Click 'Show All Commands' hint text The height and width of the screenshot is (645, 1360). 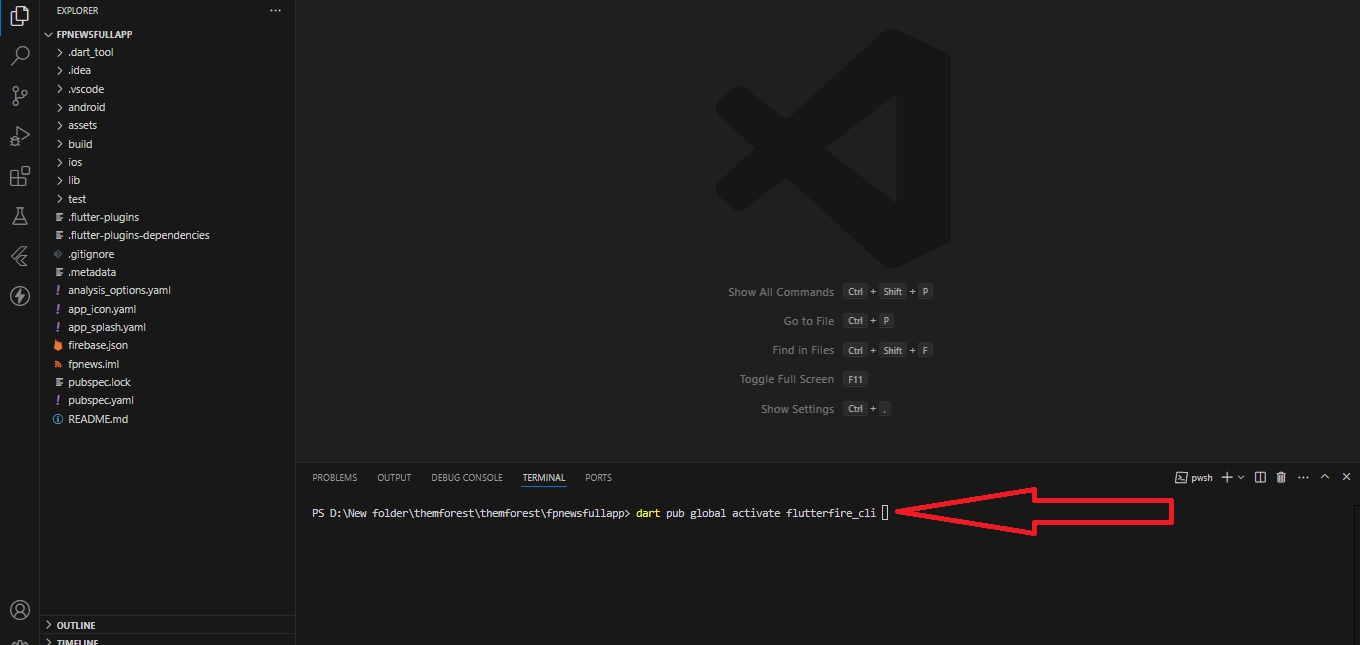781,292
